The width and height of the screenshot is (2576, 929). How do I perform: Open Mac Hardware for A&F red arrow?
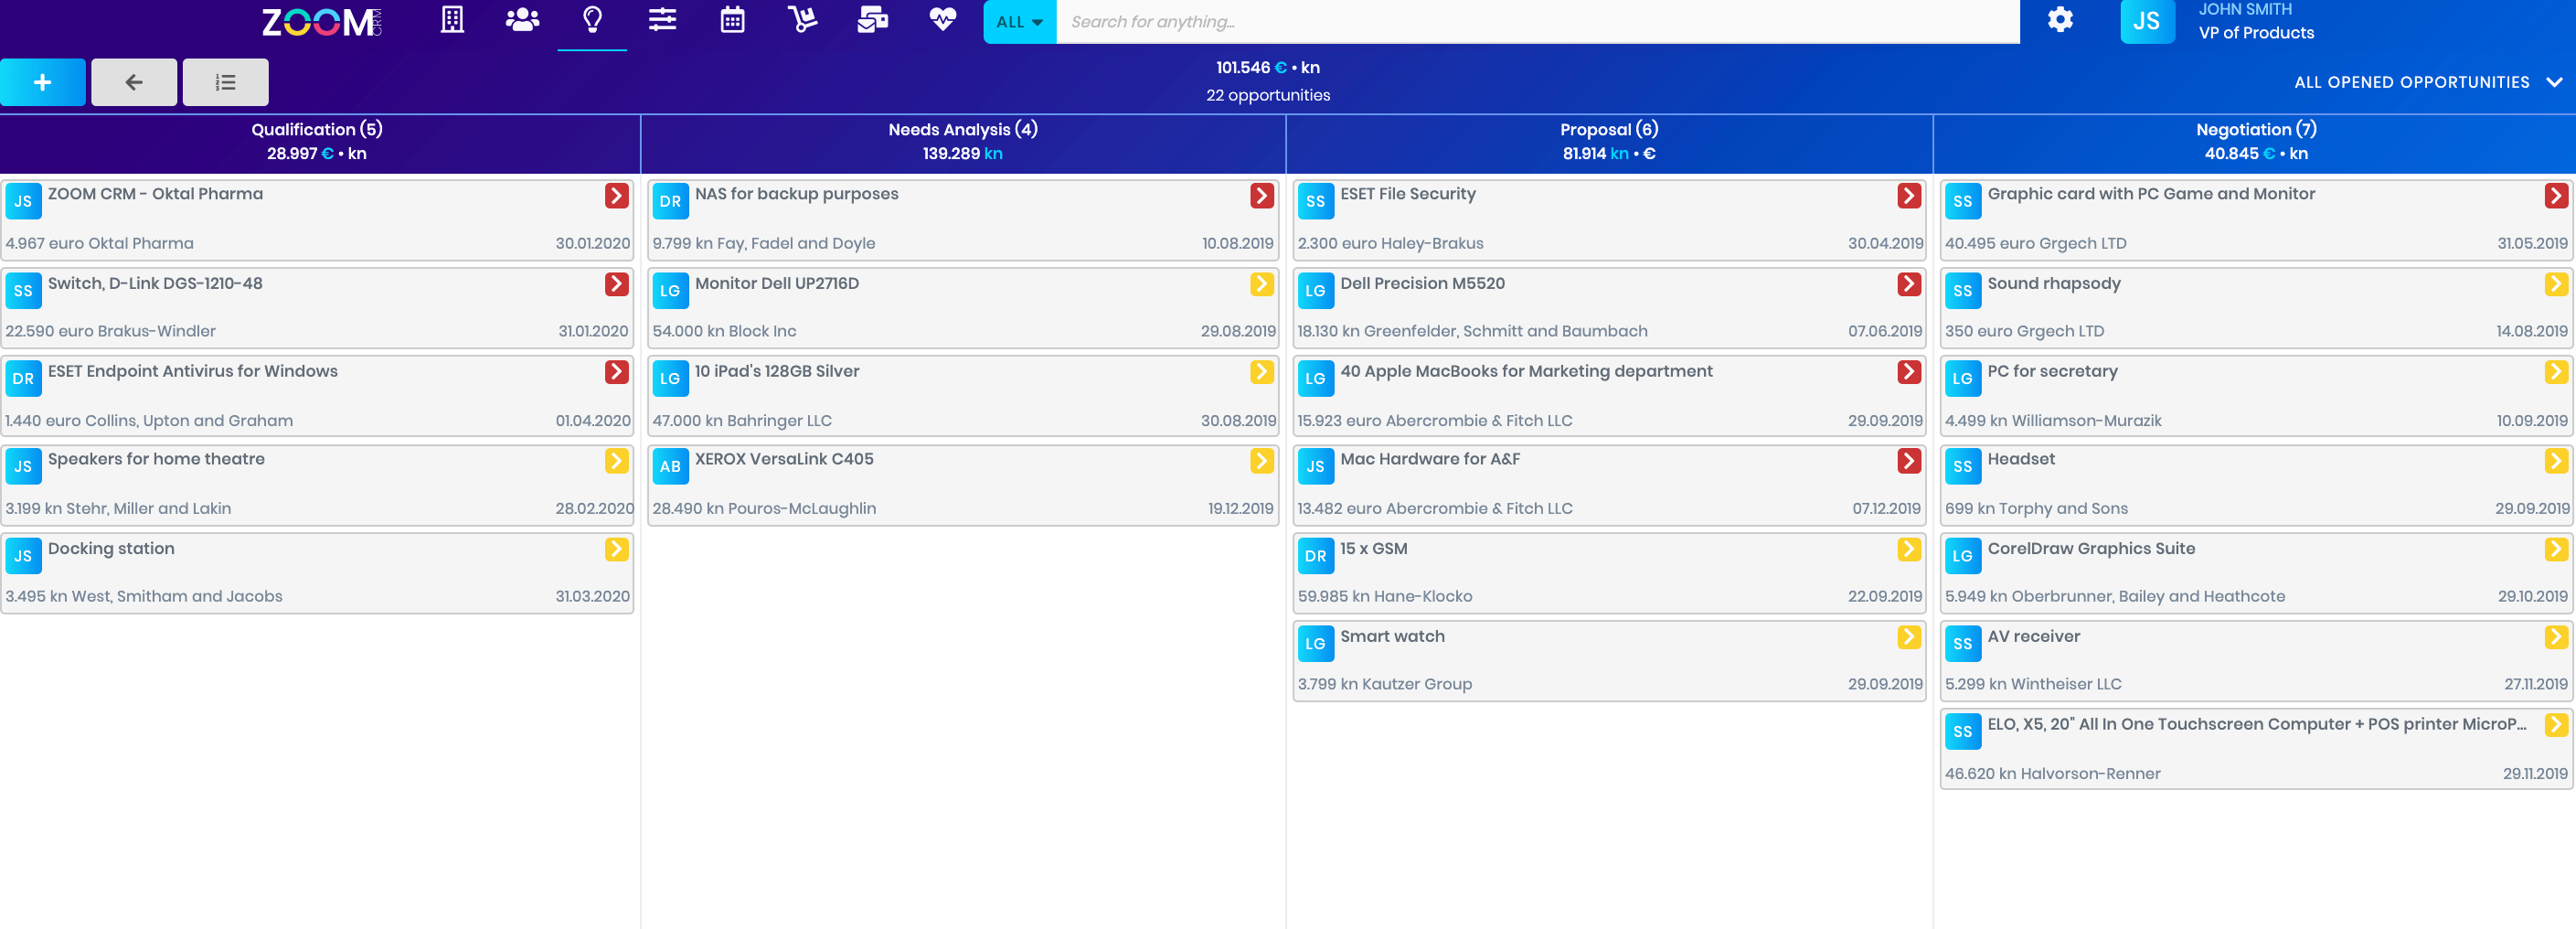(x=1909, y=460)
